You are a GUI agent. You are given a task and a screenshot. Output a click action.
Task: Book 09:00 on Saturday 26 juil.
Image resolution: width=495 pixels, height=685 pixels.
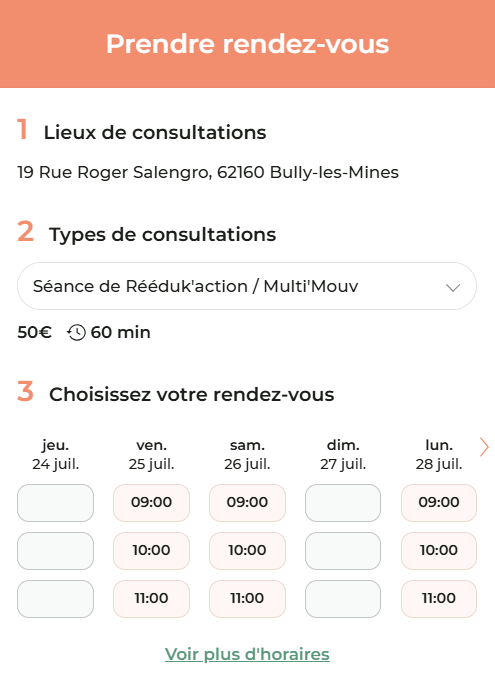[247, 502]
